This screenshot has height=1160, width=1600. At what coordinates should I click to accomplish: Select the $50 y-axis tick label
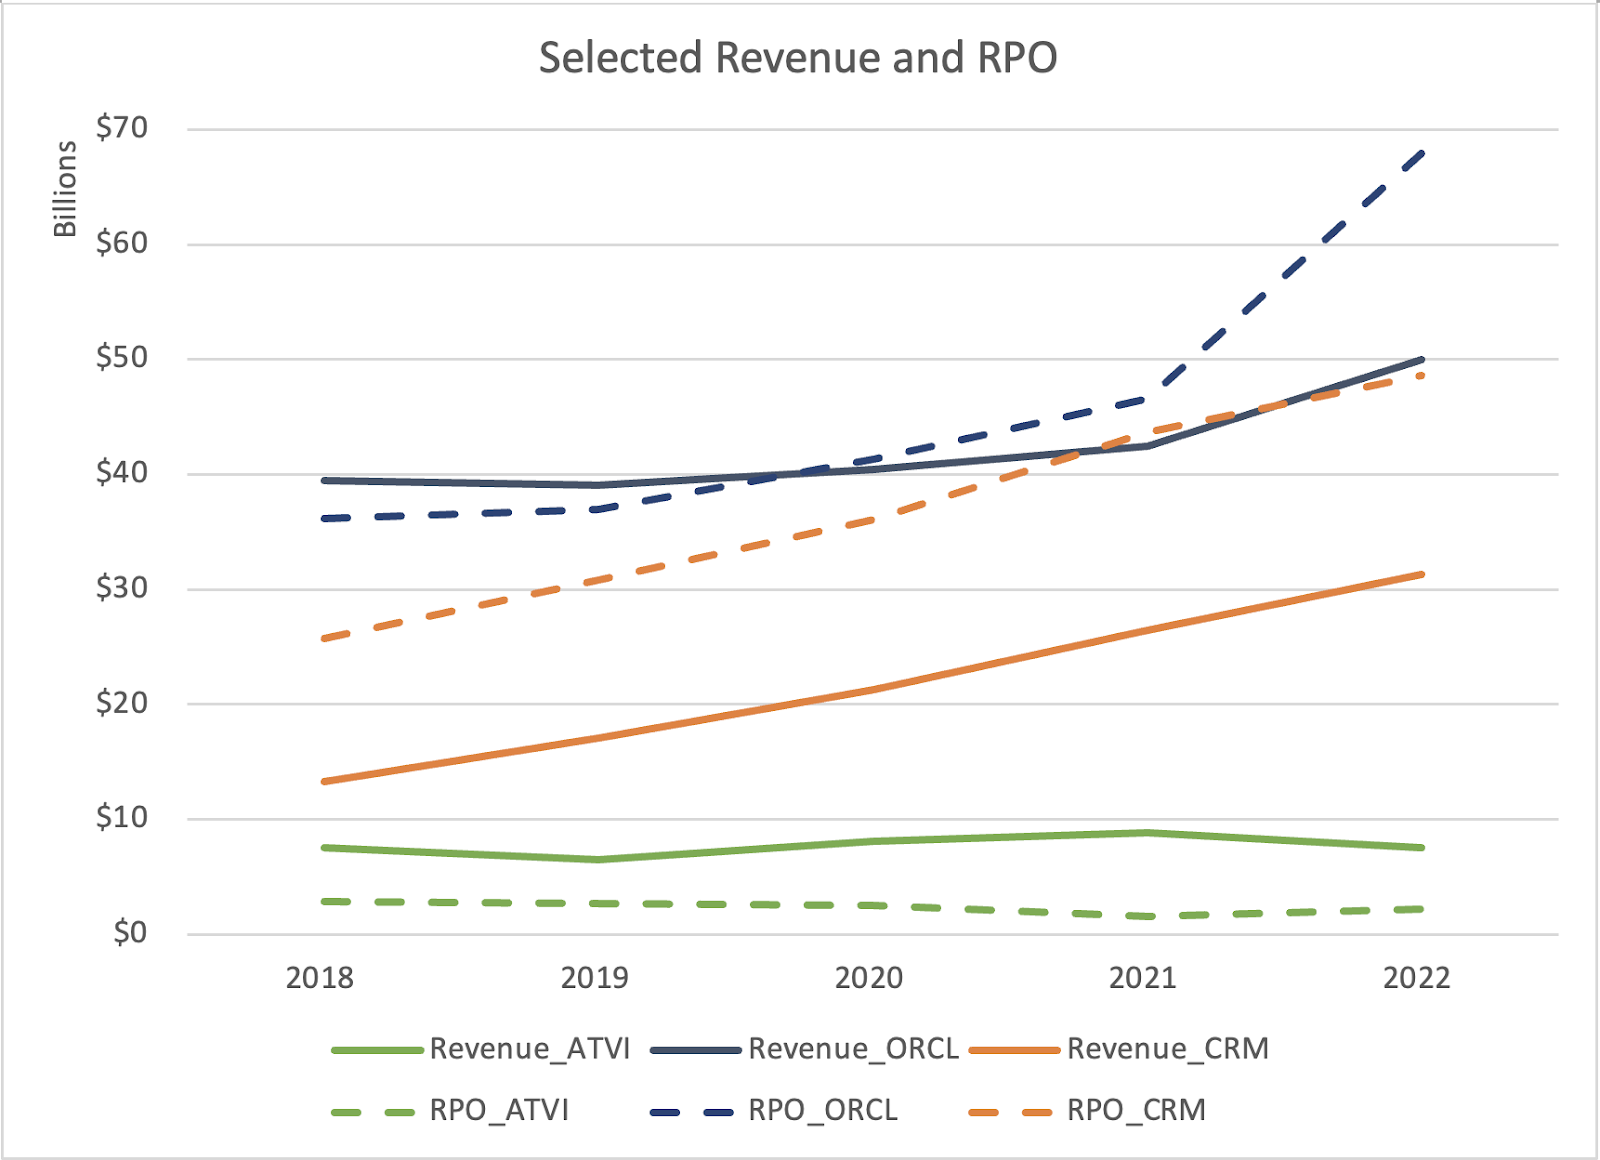[122, 358]
